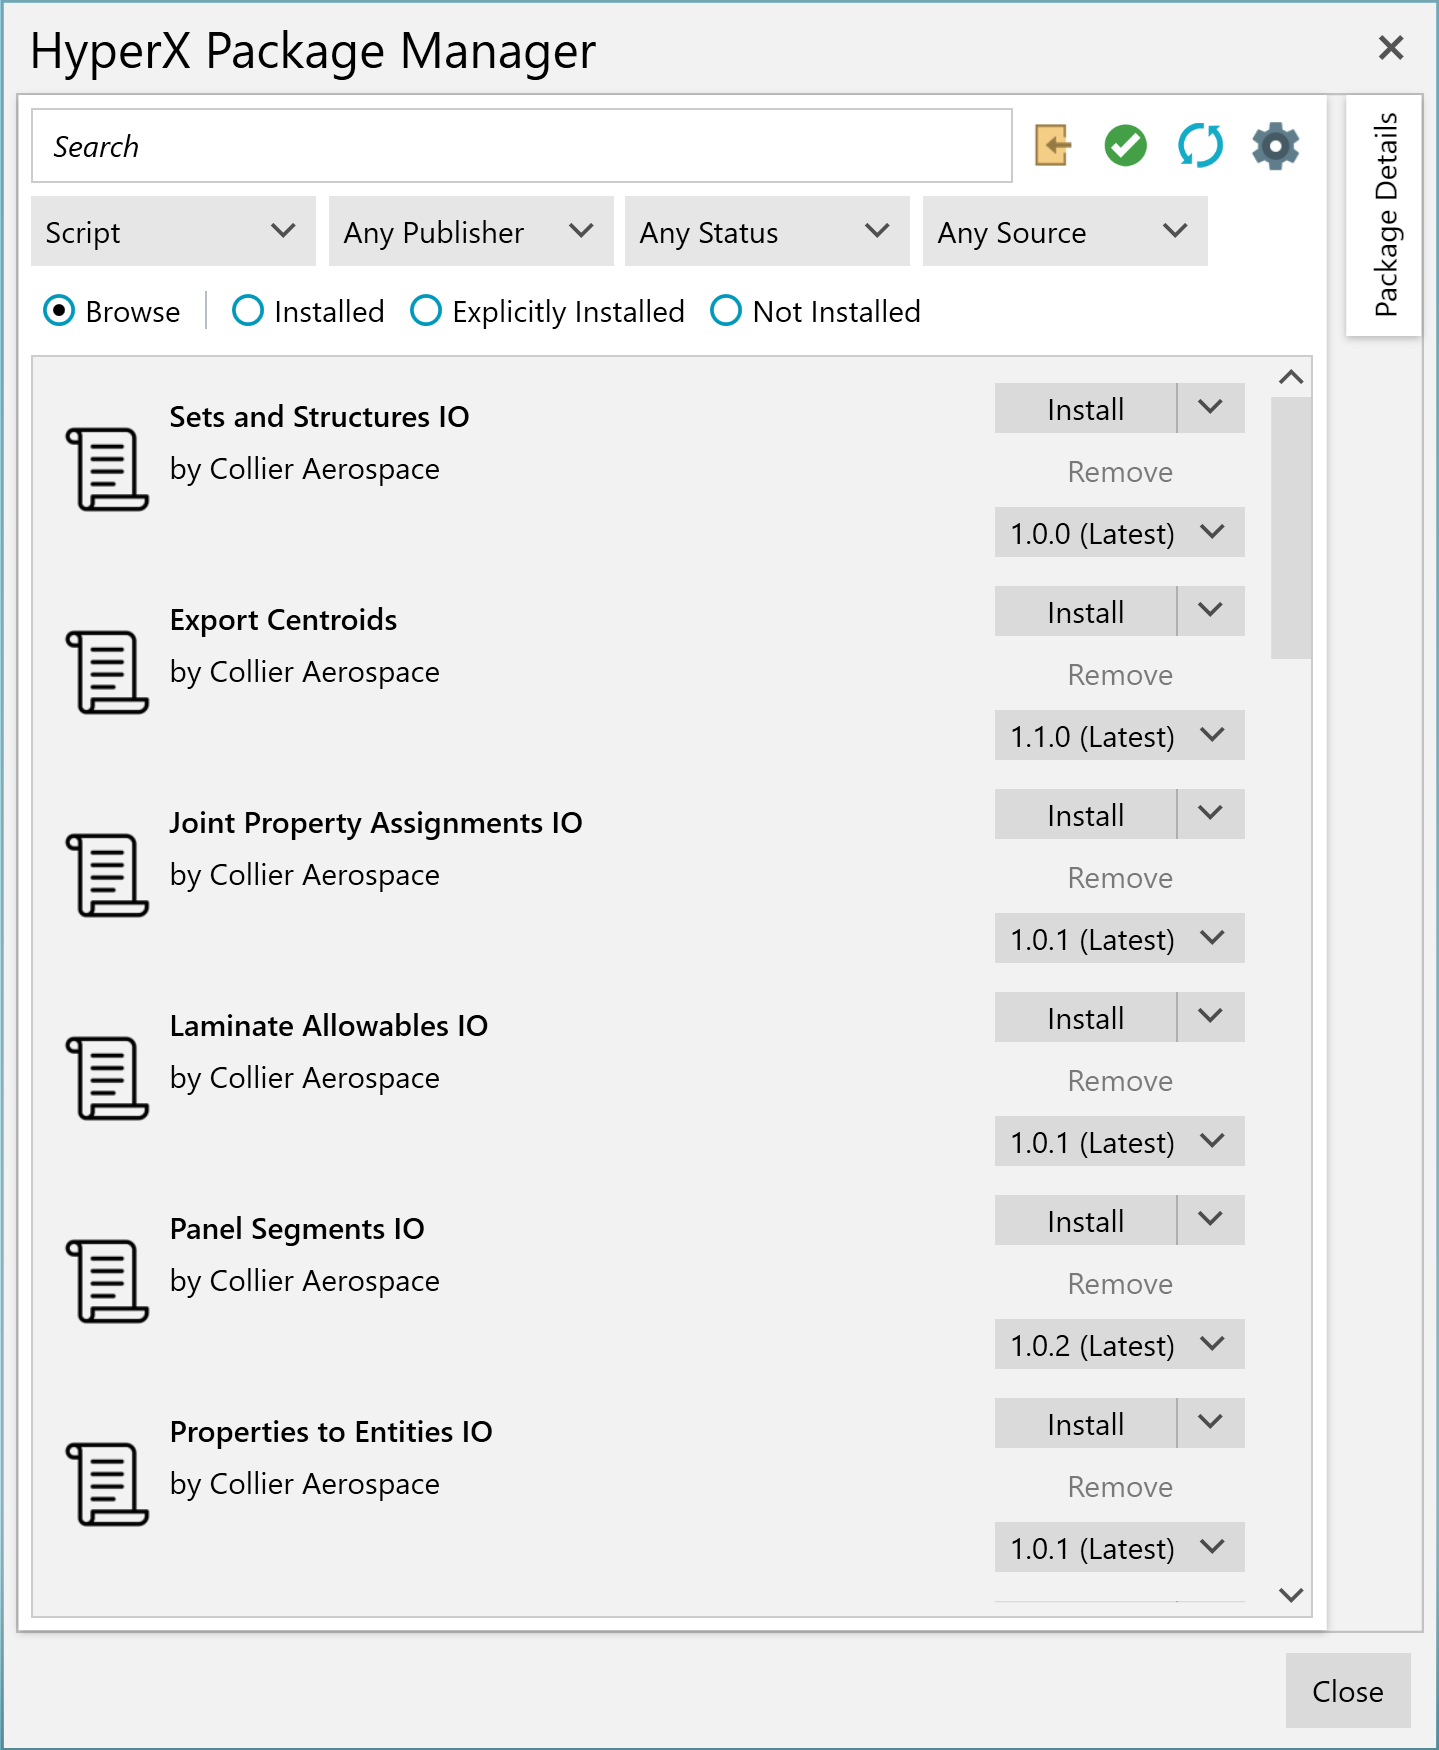
Task: Expand install options for Laminate Allowables IO
Action: [1211, 1017]
